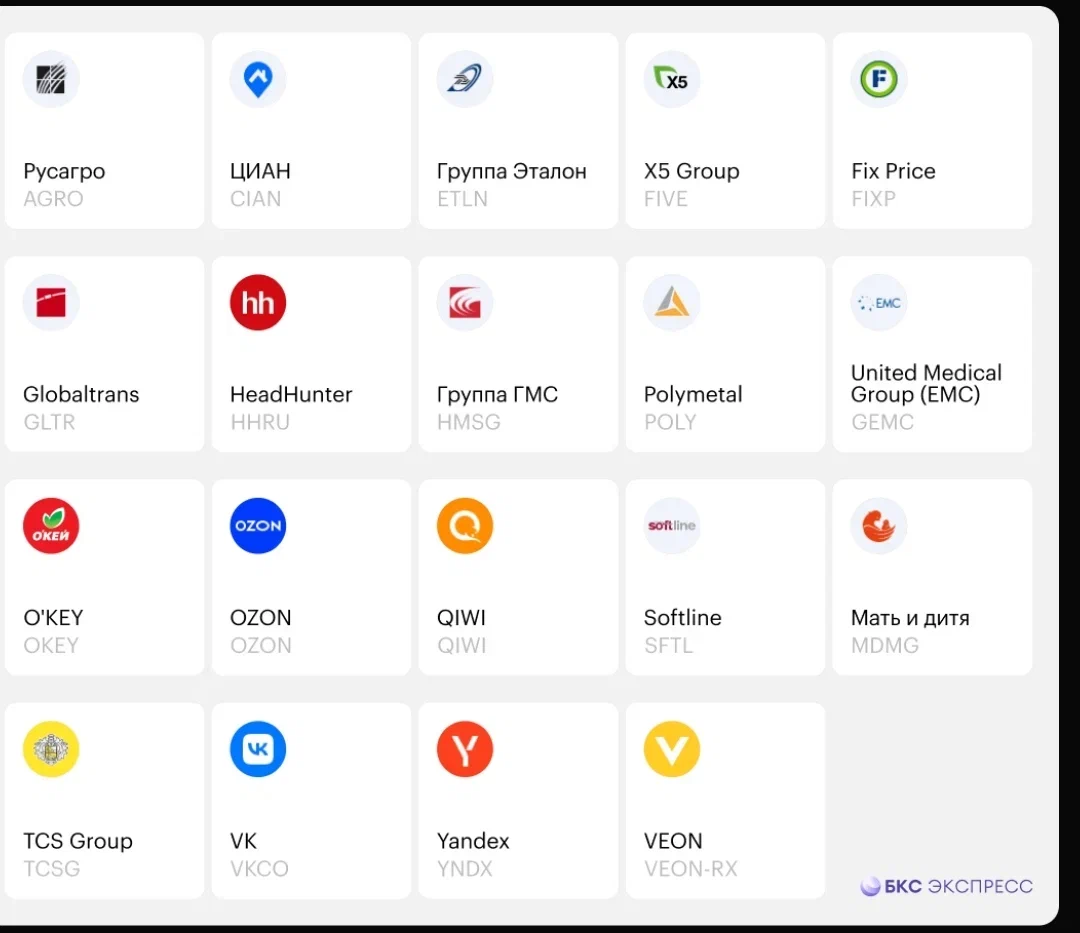Click the VKCO ticker text
The width and height of the screenshot is (1080, 933).
(259, 869)
